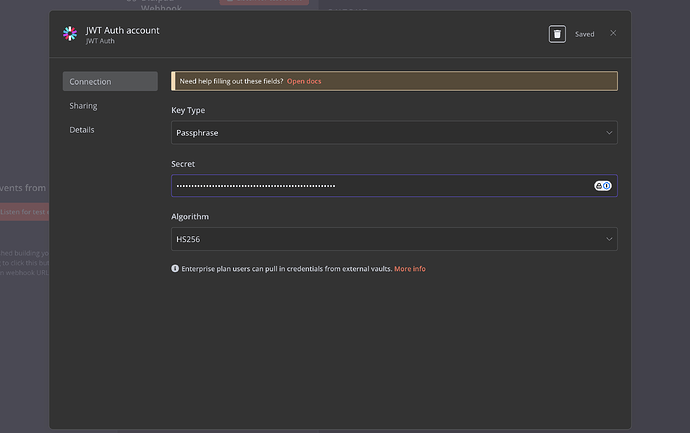Viewport: 690px width, 433px height.
Task: Switch to the Sharing tab
Action: [83, 106]
